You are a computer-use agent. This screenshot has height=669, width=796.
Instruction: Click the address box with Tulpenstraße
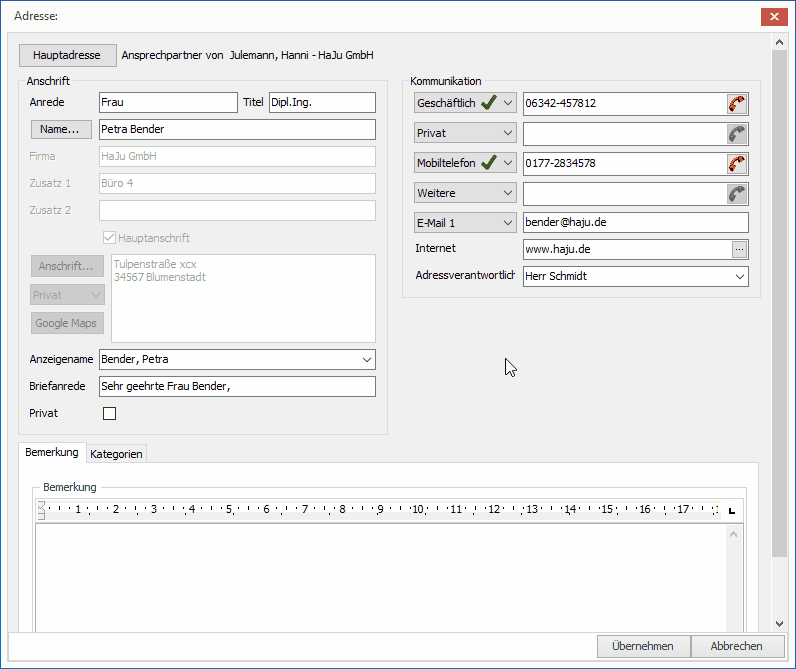click(243, 298)
